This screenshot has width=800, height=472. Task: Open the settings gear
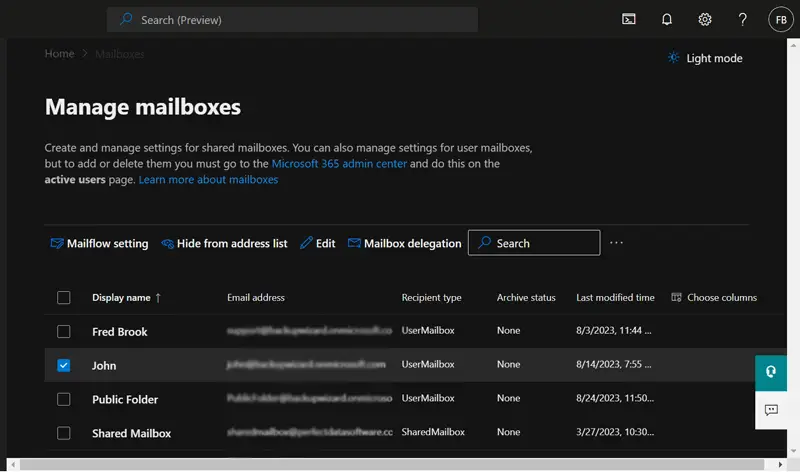point(705,19)
